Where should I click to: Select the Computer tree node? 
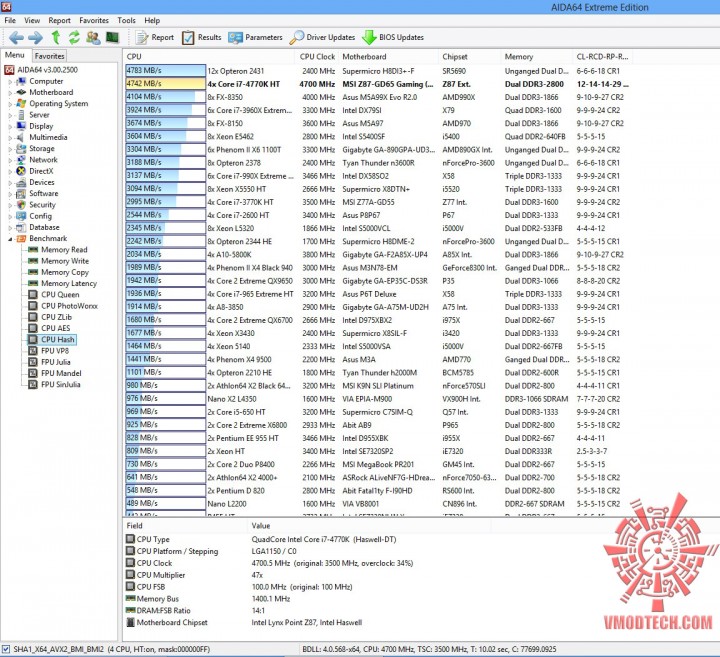click(46, 81)
